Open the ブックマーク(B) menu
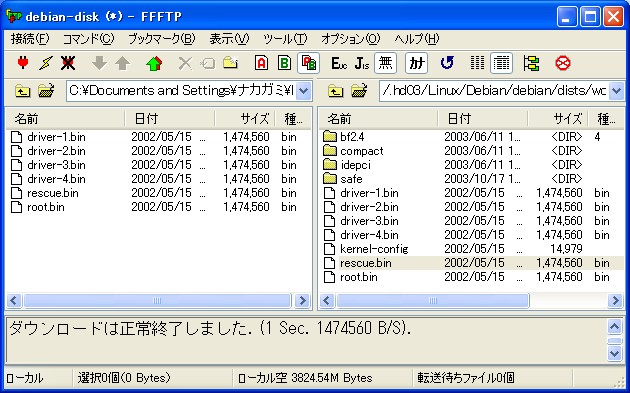The height and width of the screenshot is (393, 630). coord(162,39)
